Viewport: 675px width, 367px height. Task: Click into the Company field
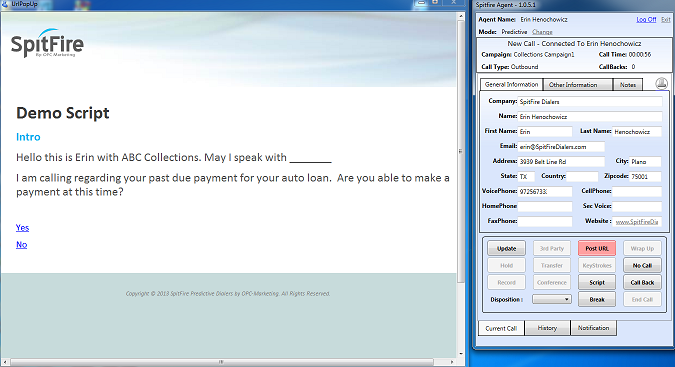590,102
